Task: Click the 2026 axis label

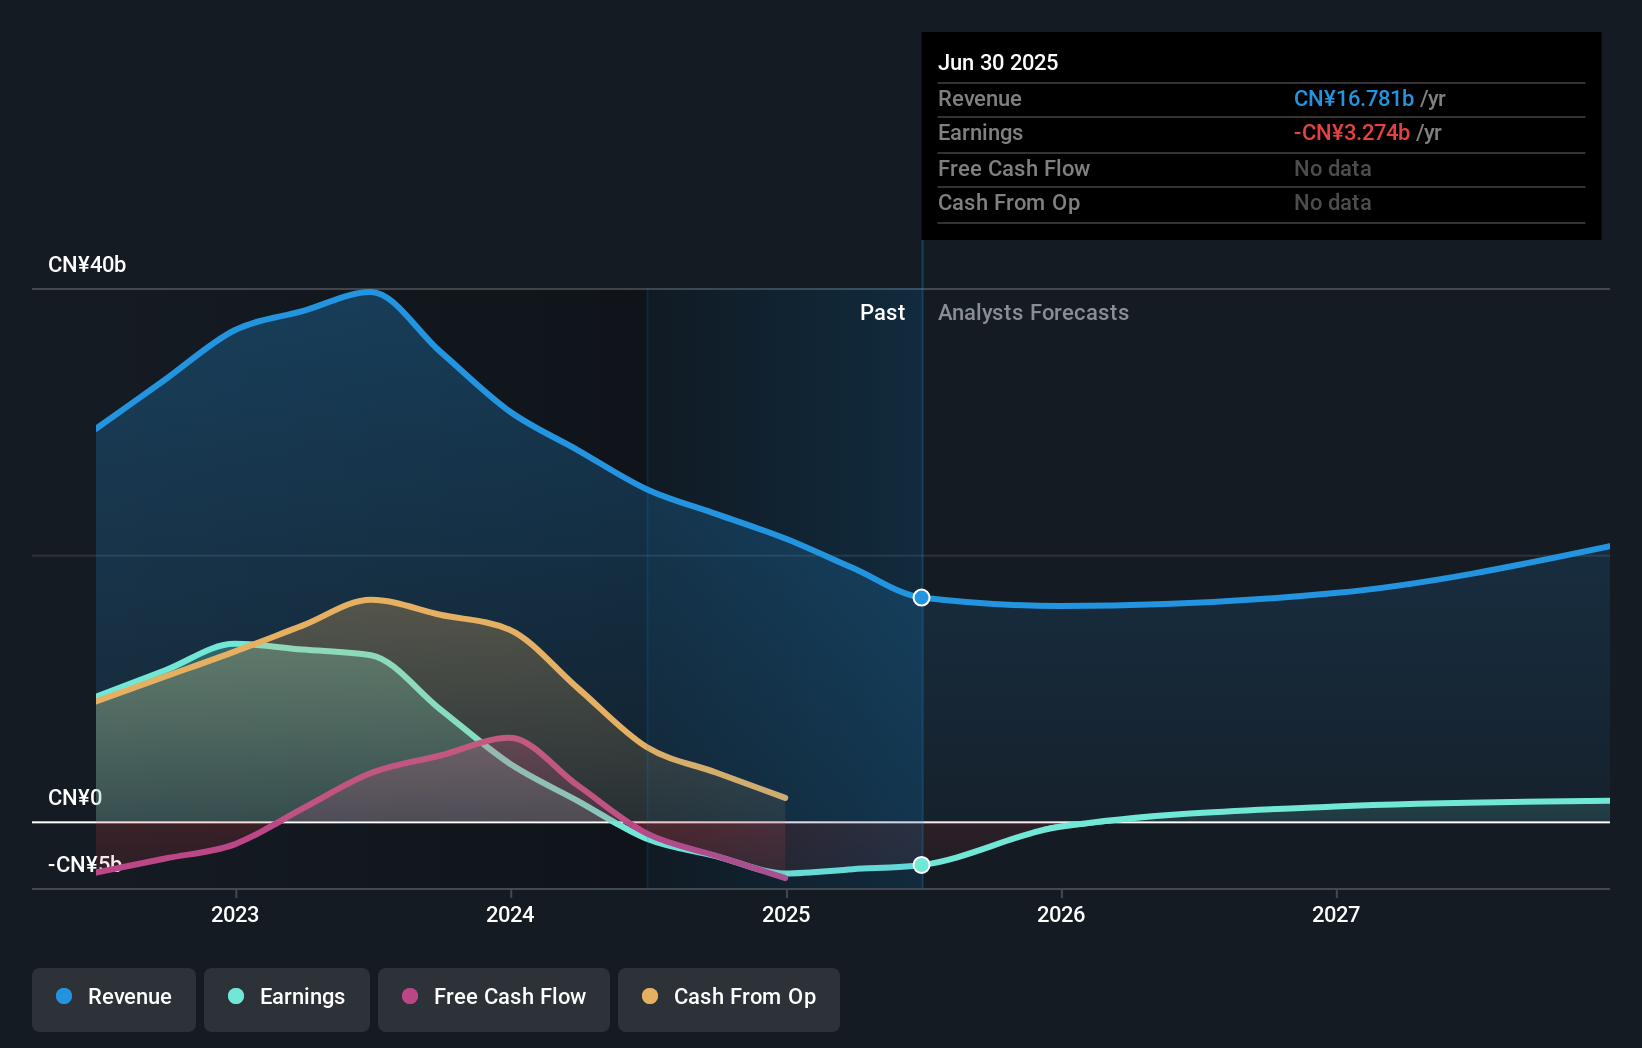Action: [1063, 913]
